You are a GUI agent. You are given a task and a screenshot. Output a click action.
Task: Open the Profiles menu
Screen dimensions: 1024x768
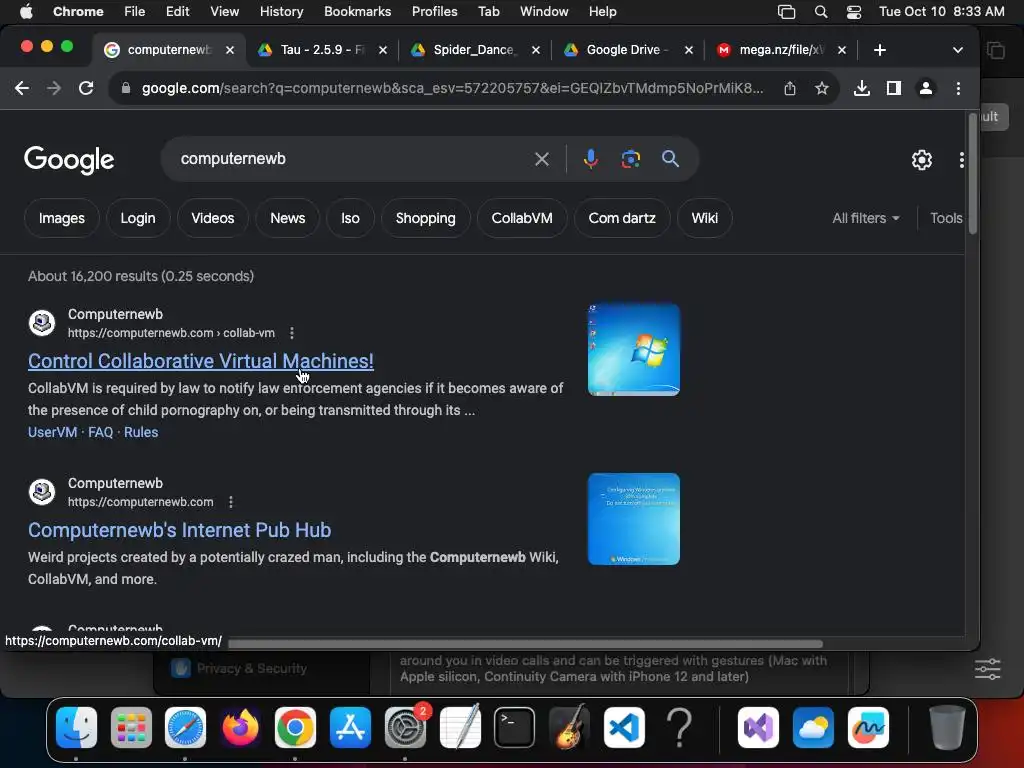434,12
